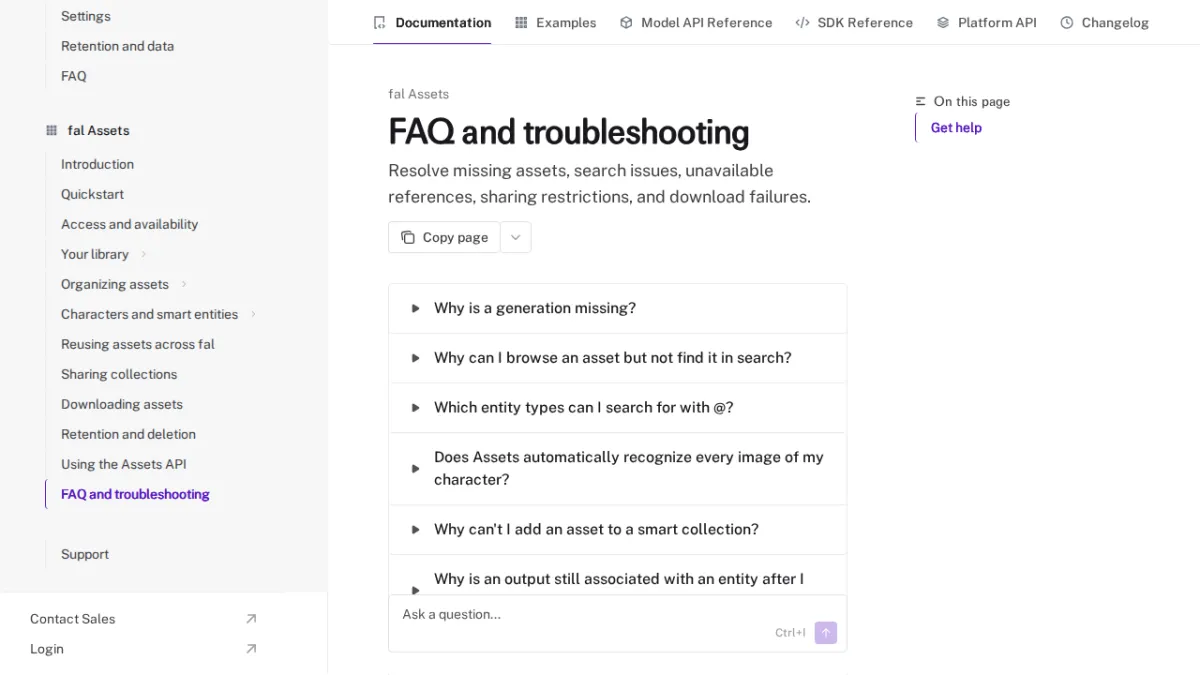1200x675 pixels.
Task: Open the Support sidebar link
Action: [x=85, y=554]
